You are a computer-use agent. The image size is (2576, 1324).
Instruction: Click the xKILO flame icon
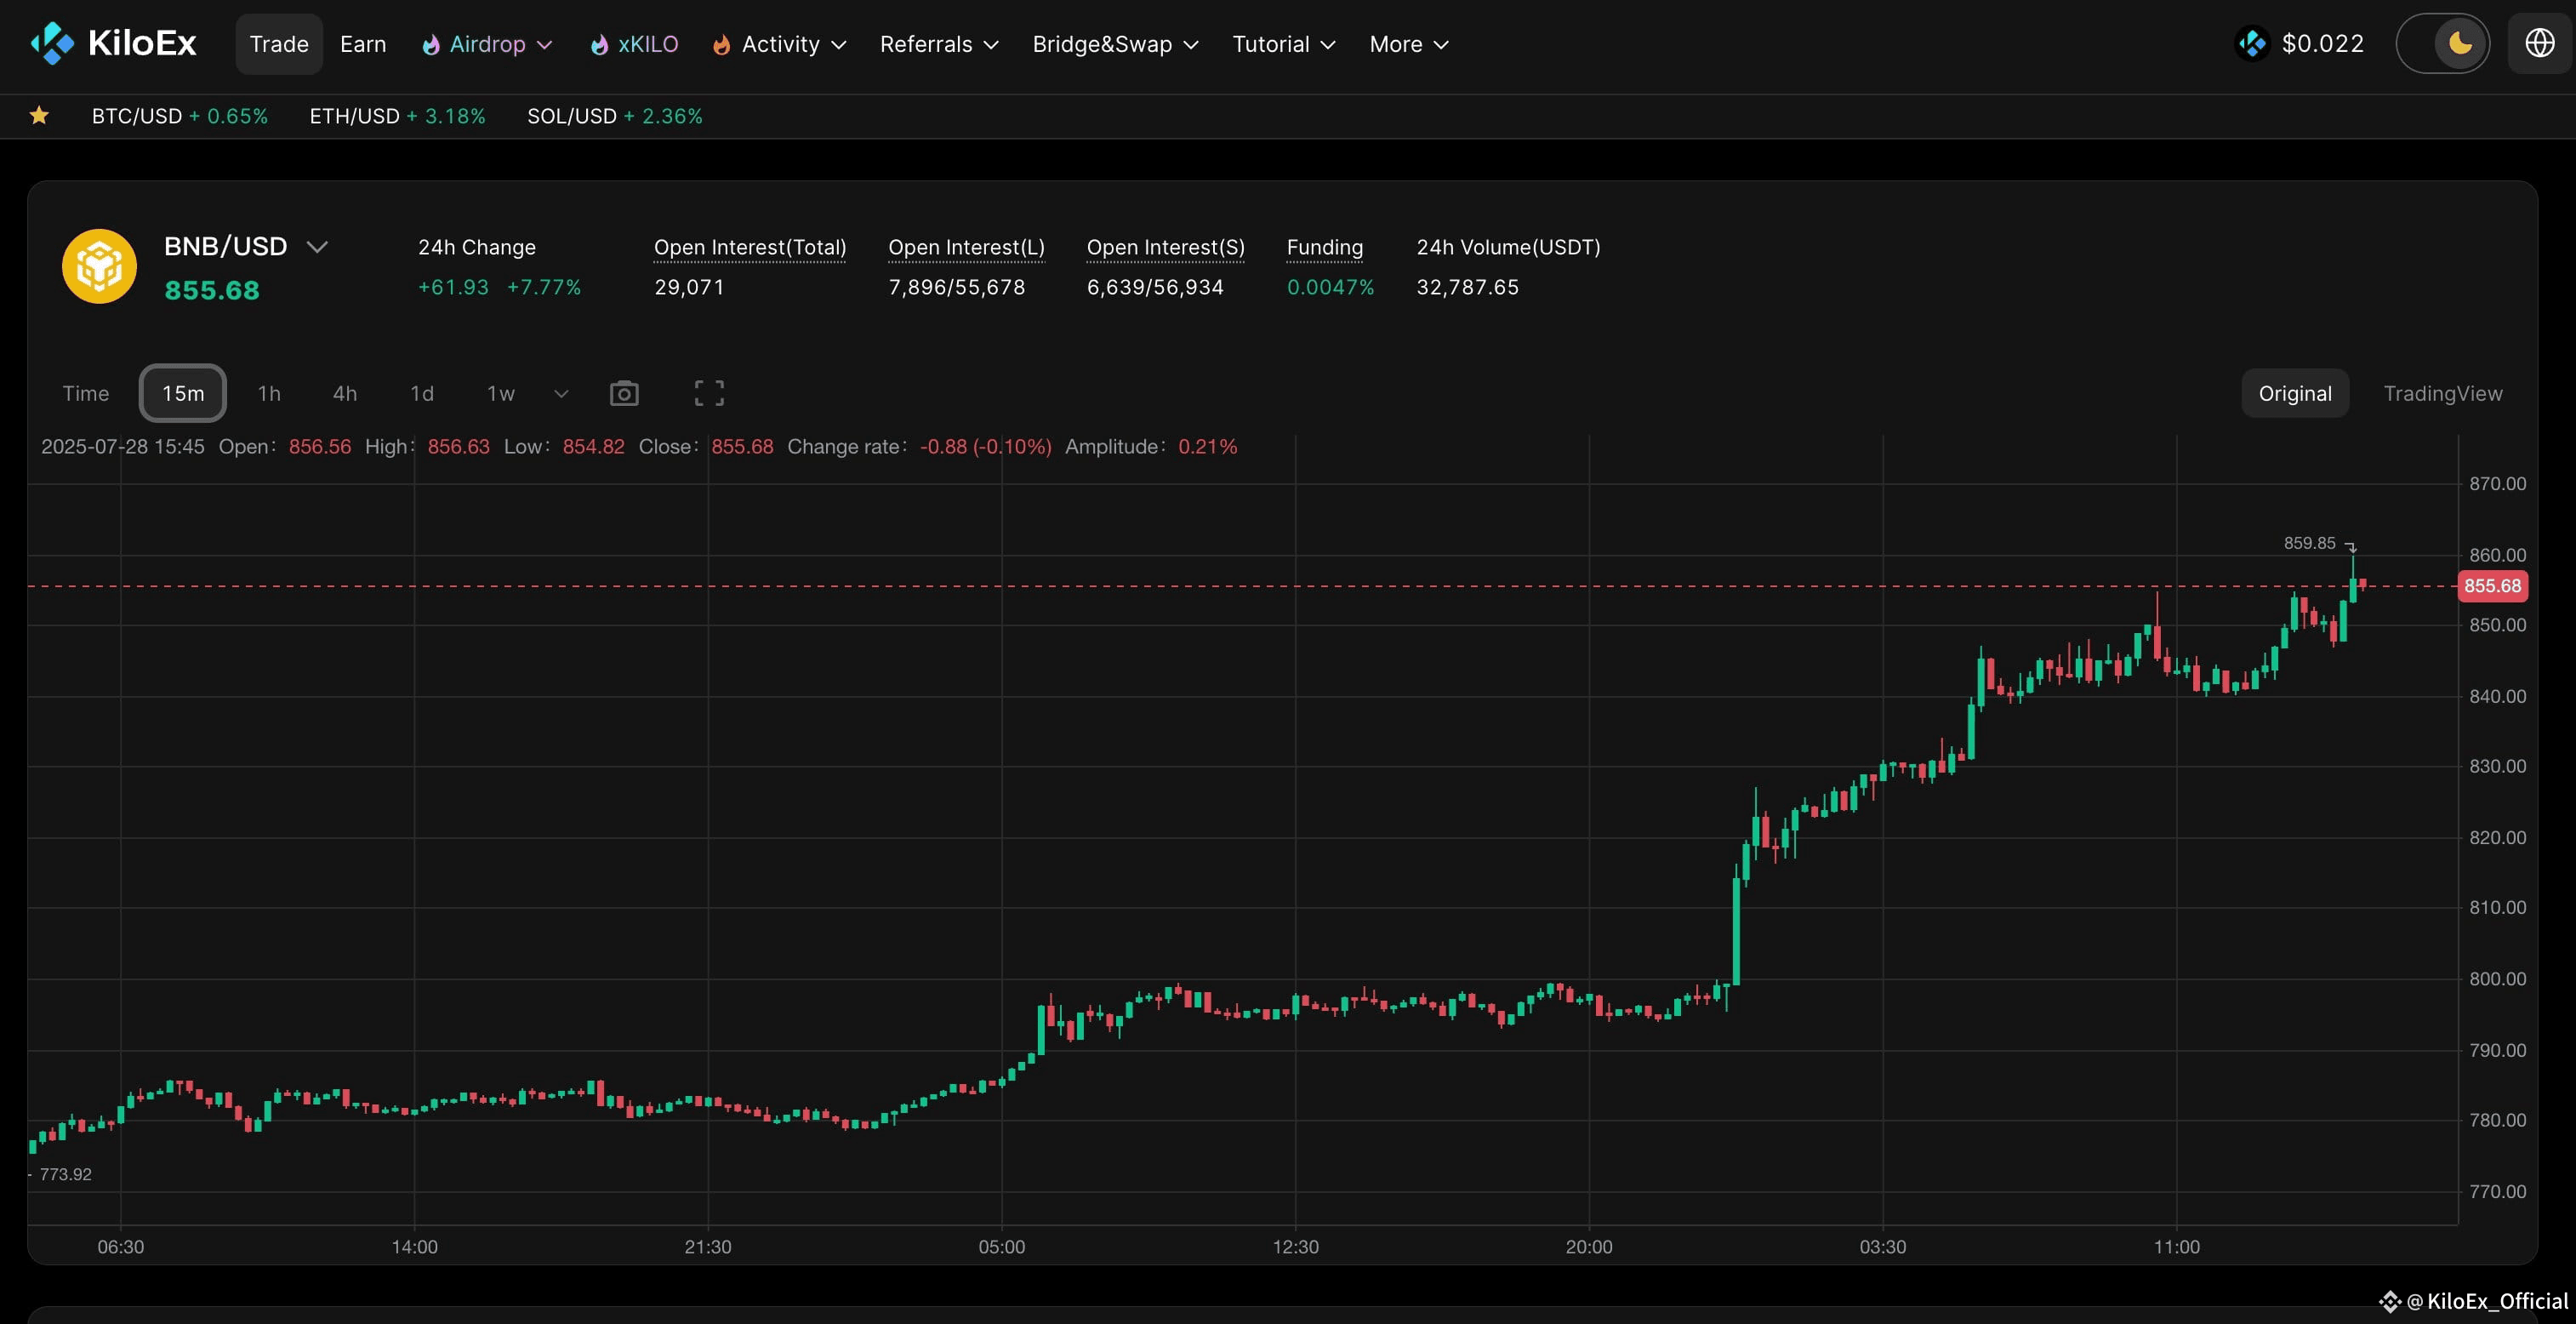point(599,45)
